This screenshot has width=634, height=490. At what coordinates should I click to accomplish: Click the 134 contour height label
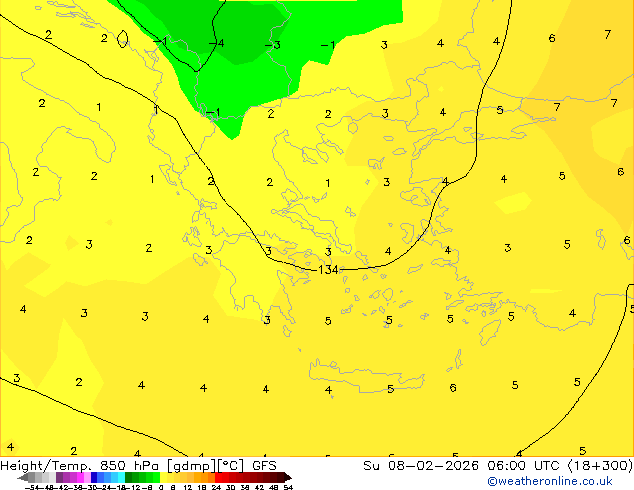328,269
